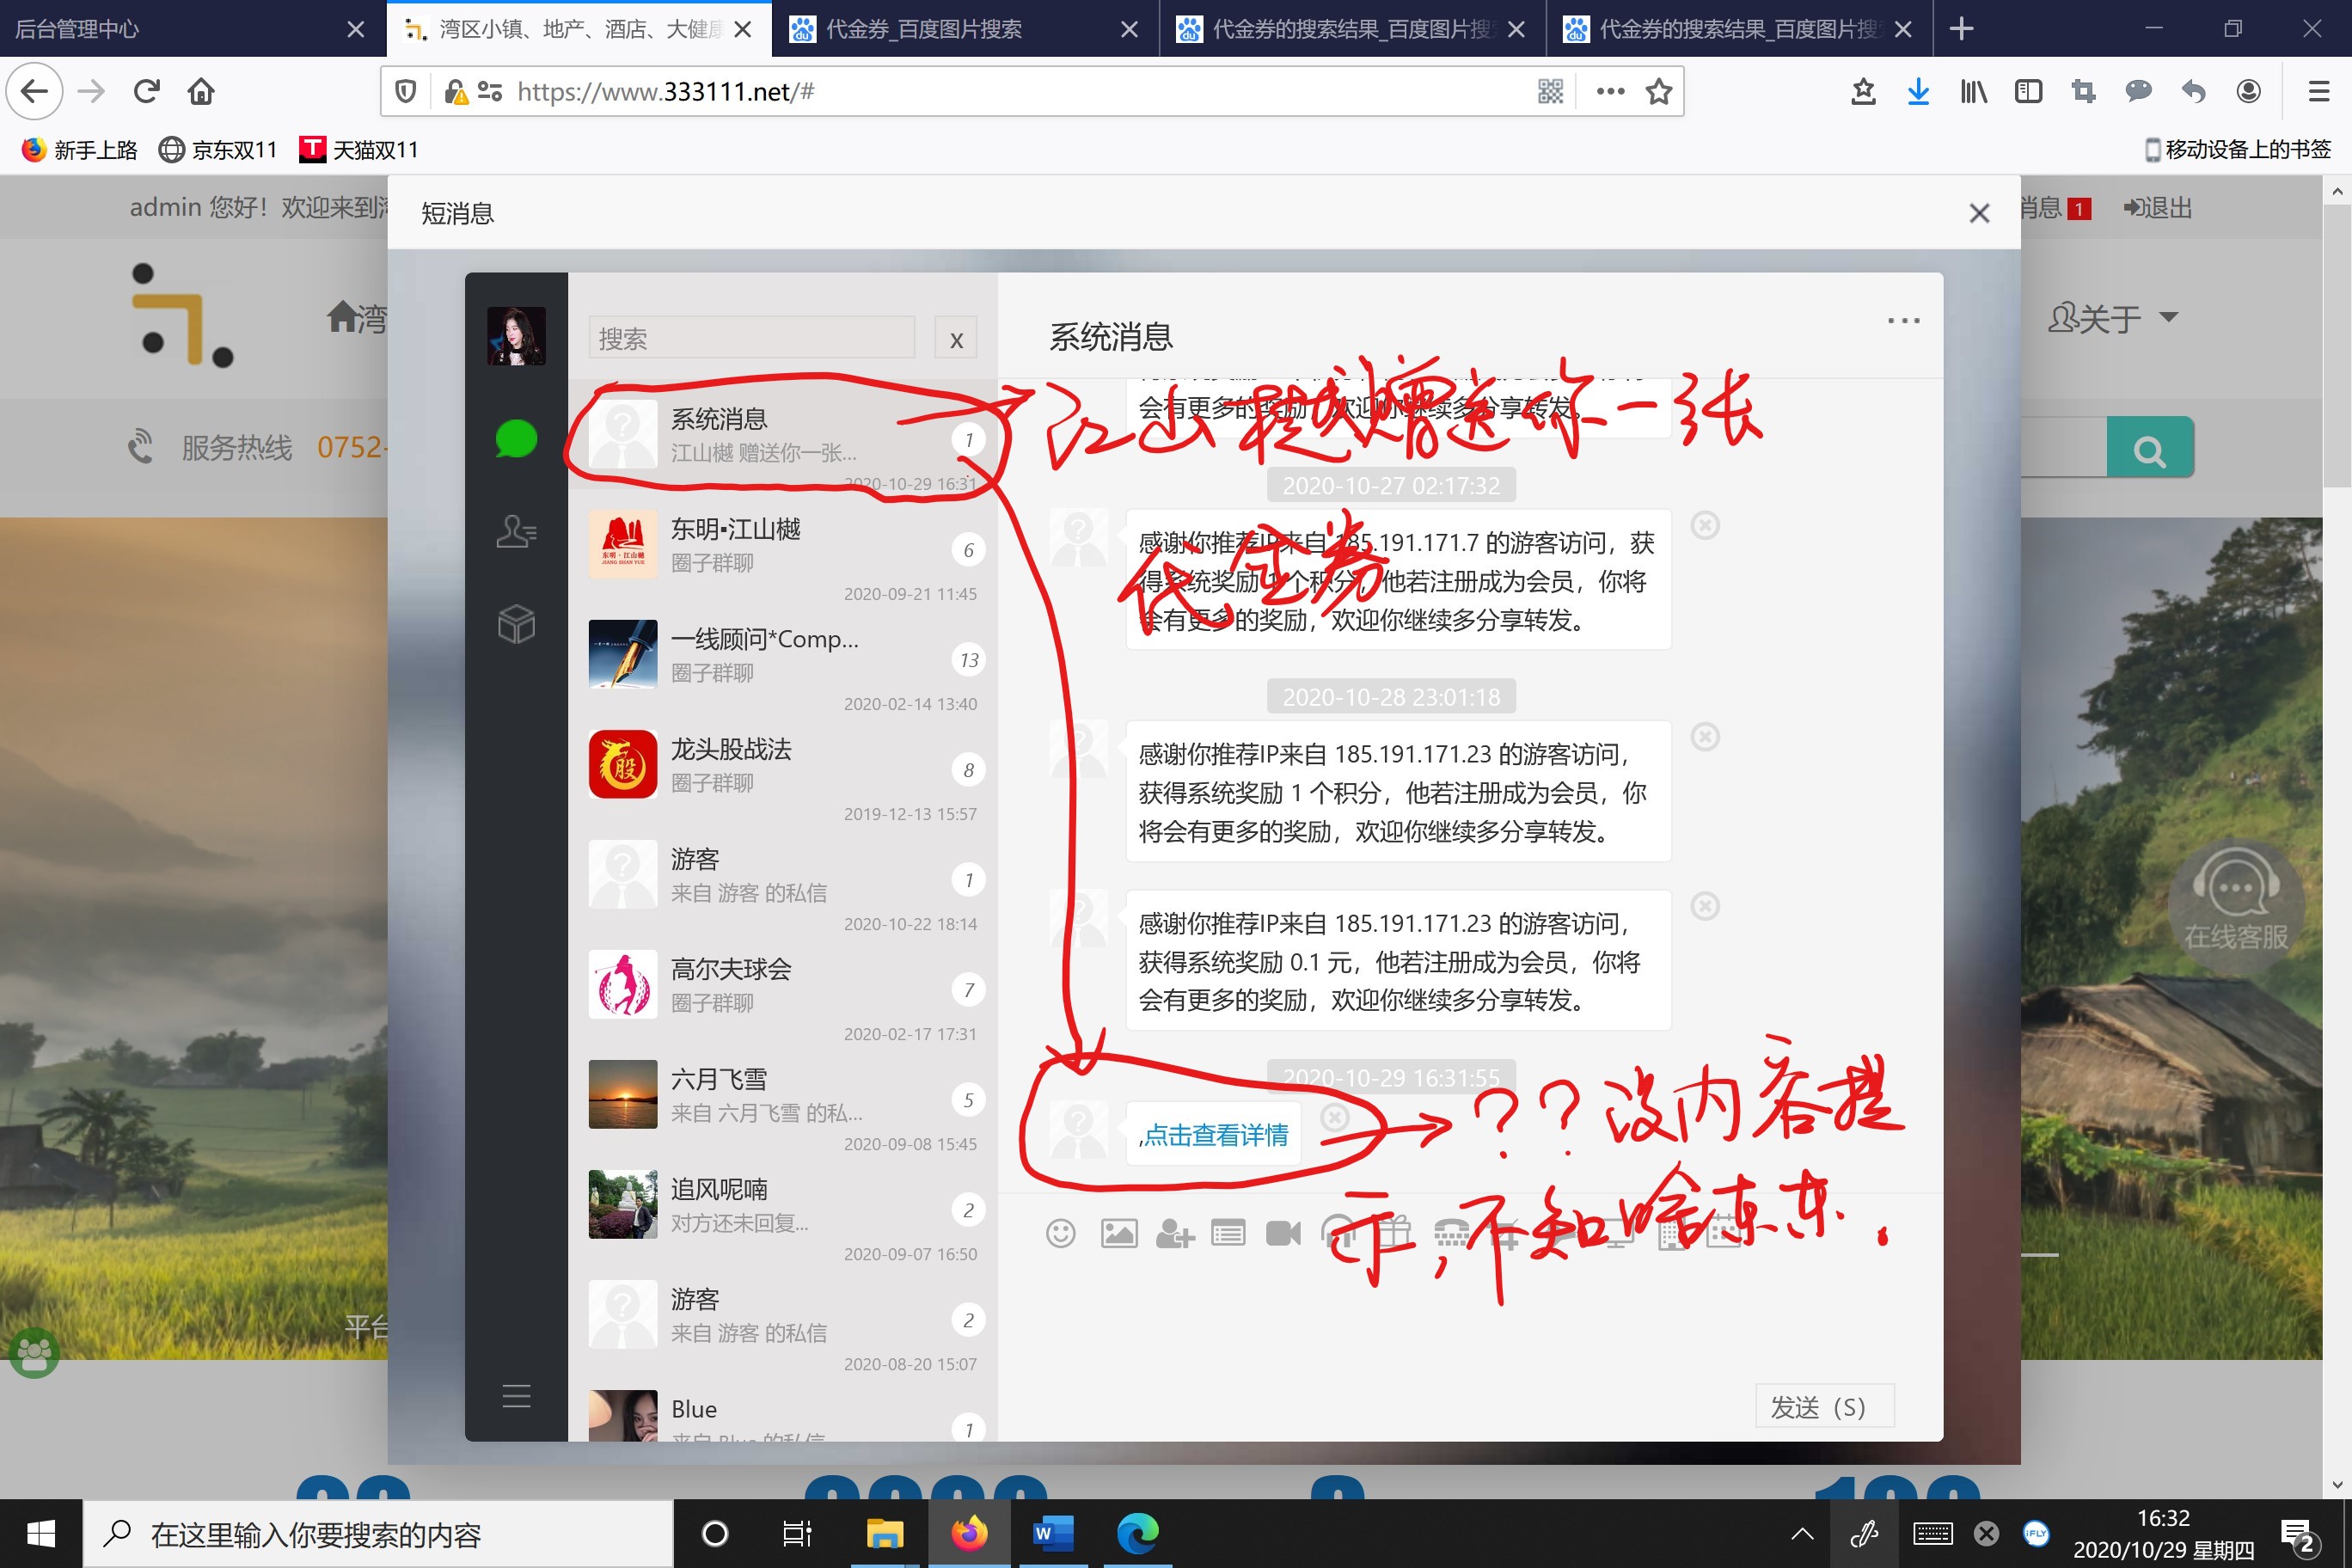Viewport: 2352px width, 1568px height.
Task: Click the 搜索 contact search field
Action: [751, 339]
